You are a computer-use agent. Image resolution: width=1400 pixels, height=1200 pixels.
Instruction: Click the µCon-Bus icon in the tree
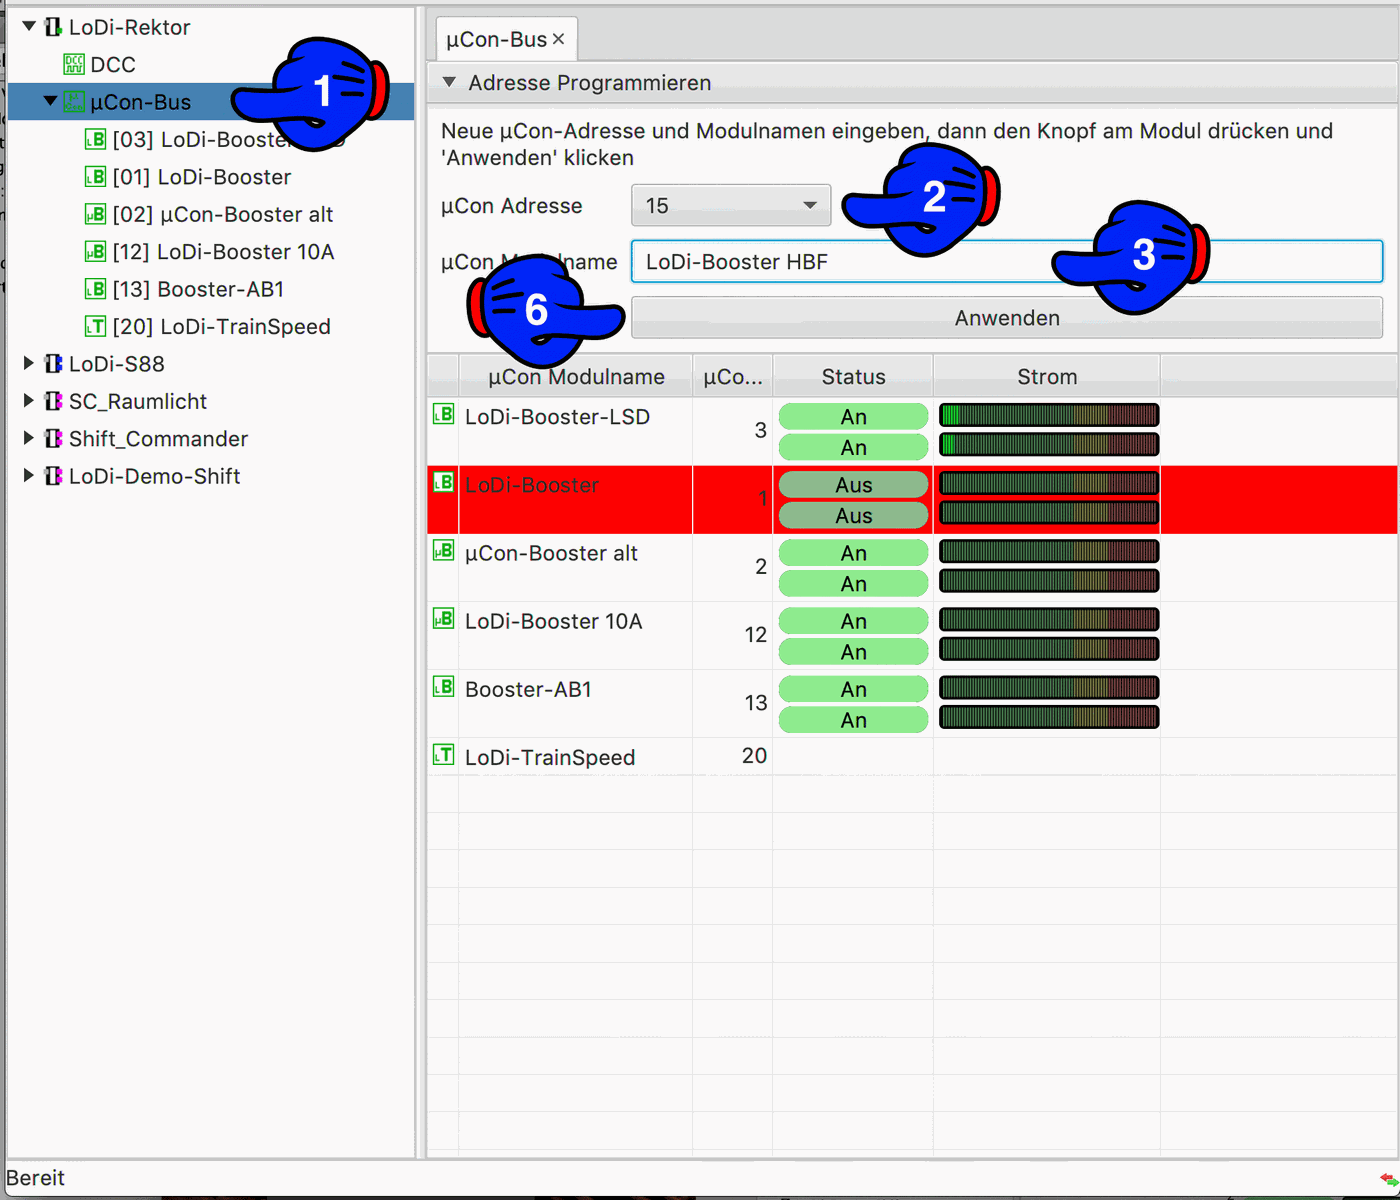pyautogui.click(x=74, y=102)
